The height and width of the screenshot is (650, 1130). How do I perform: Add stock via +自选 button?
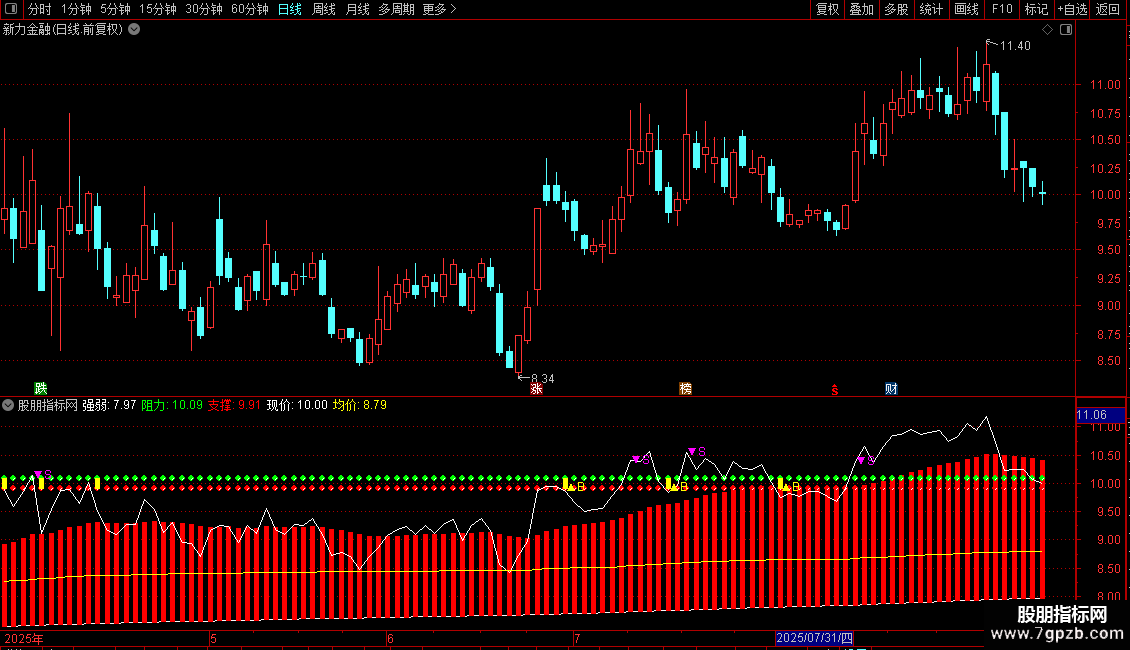click(x=1072, y=9)
